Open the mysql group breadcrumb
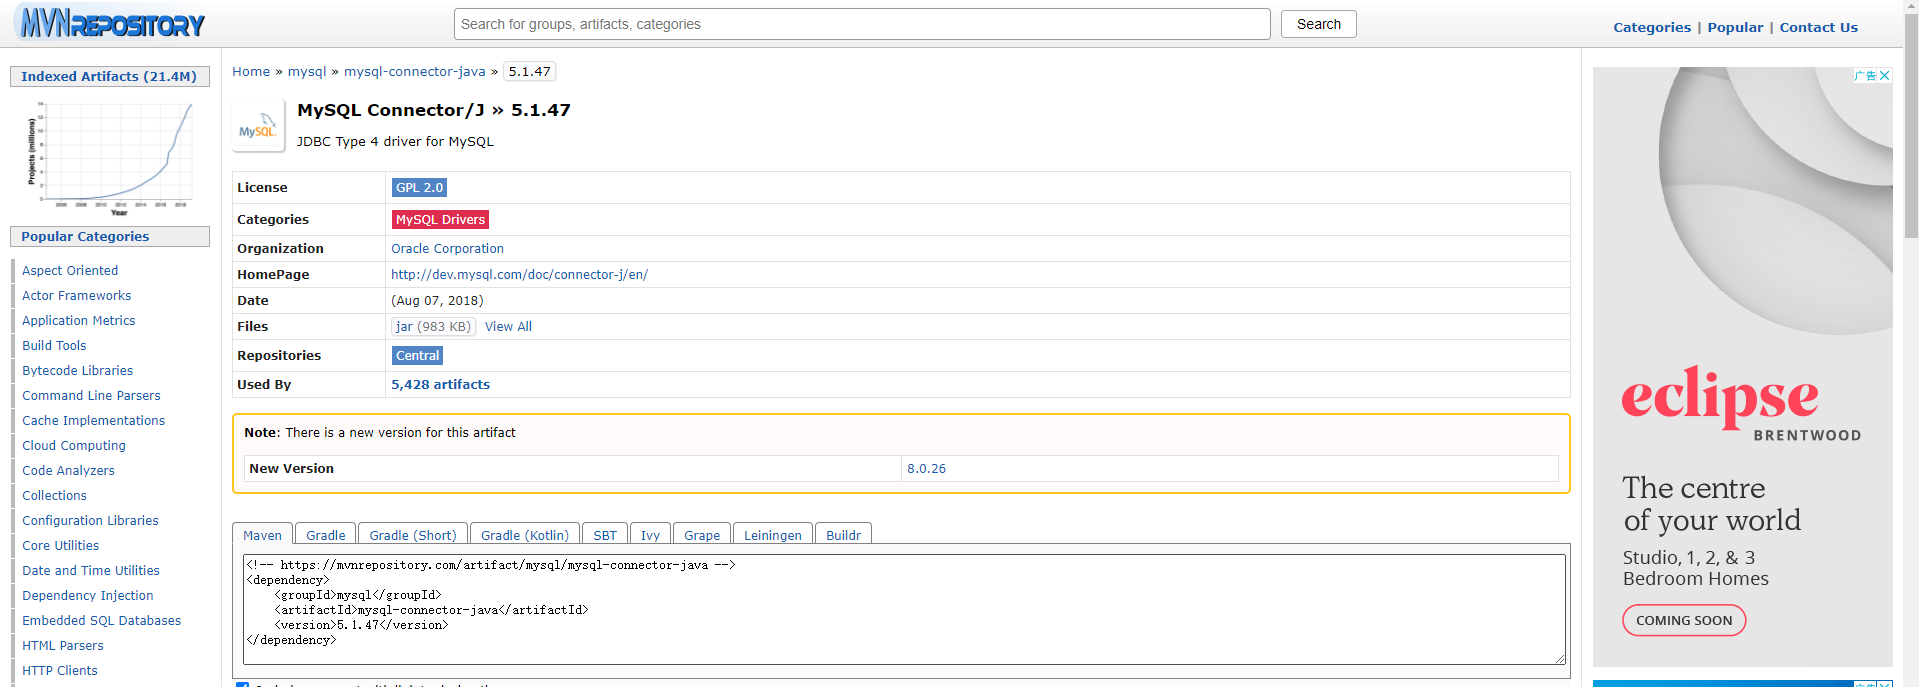Viewport: 1919px width, 687px height. [307, 71]
